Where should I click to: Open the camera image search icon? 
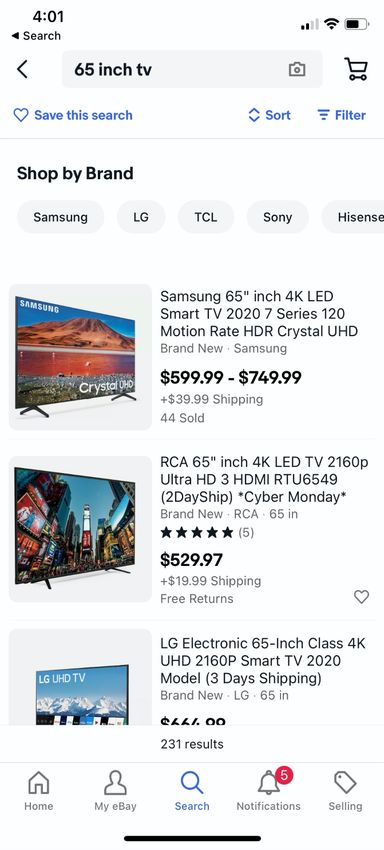tap(297, 69)
